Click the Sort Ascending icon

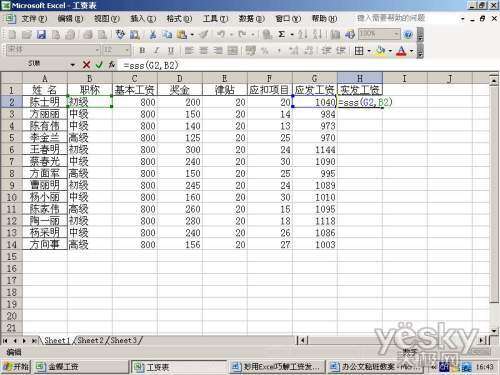click(303, 34)
